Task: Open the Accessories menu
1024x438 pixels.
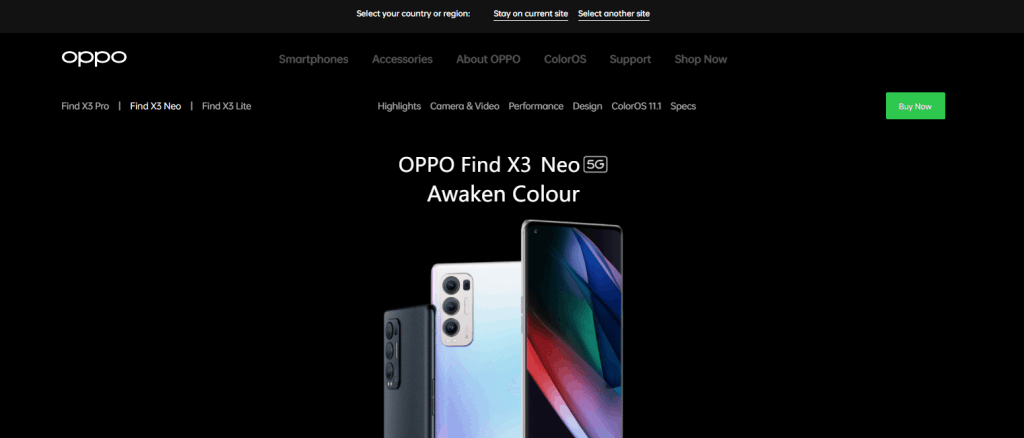Action: (402, 59)
